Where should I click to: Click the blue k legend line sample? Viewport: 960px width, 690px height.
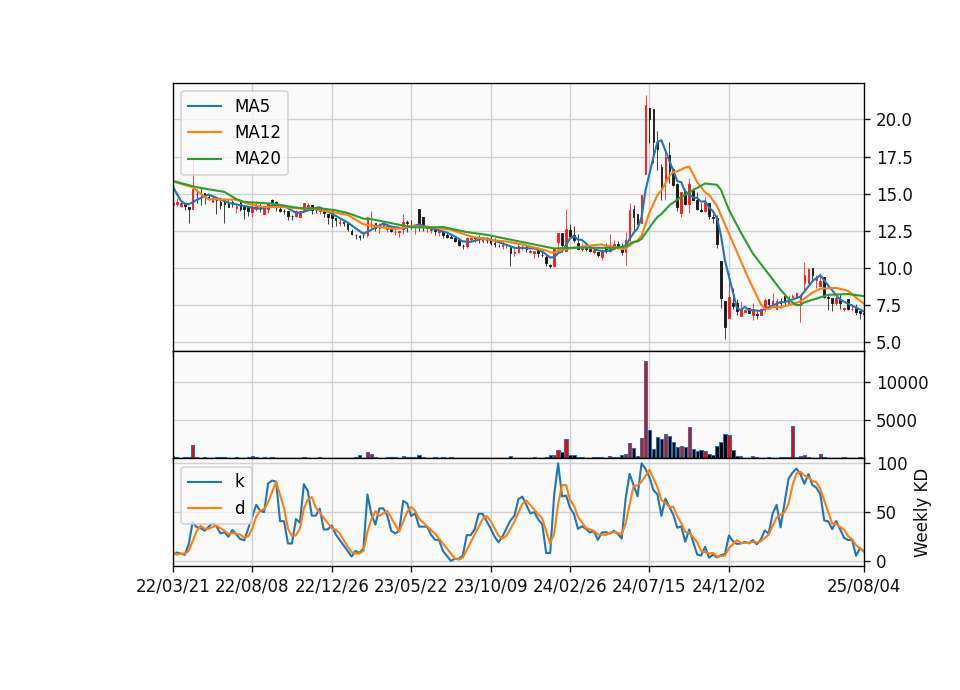204,482
